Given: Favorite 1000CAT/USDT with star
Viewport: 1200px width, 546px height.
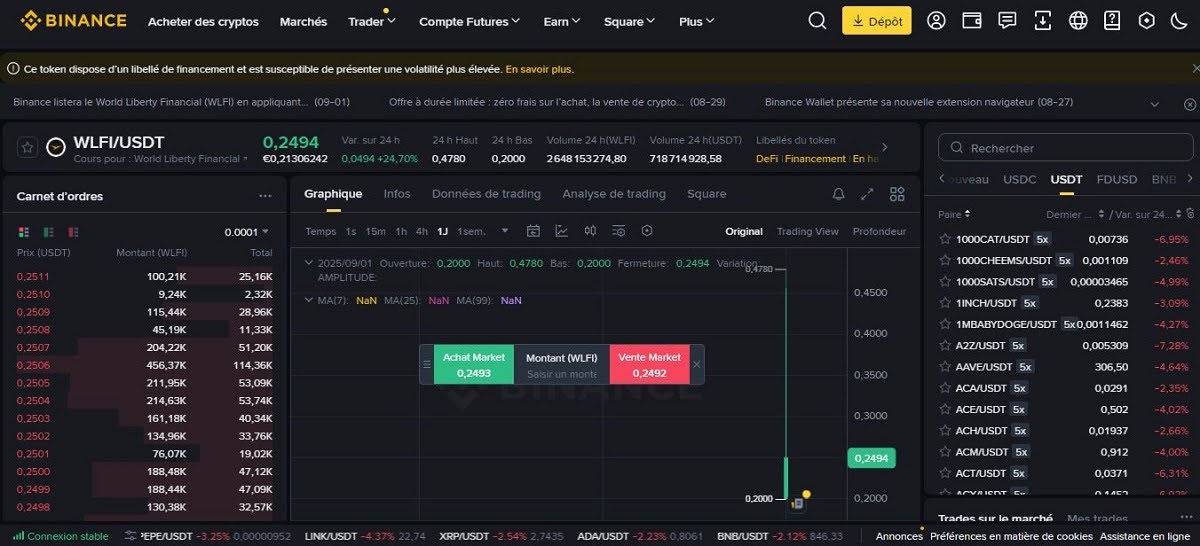Looking at the screenshot, I should (x=944, y=239).
